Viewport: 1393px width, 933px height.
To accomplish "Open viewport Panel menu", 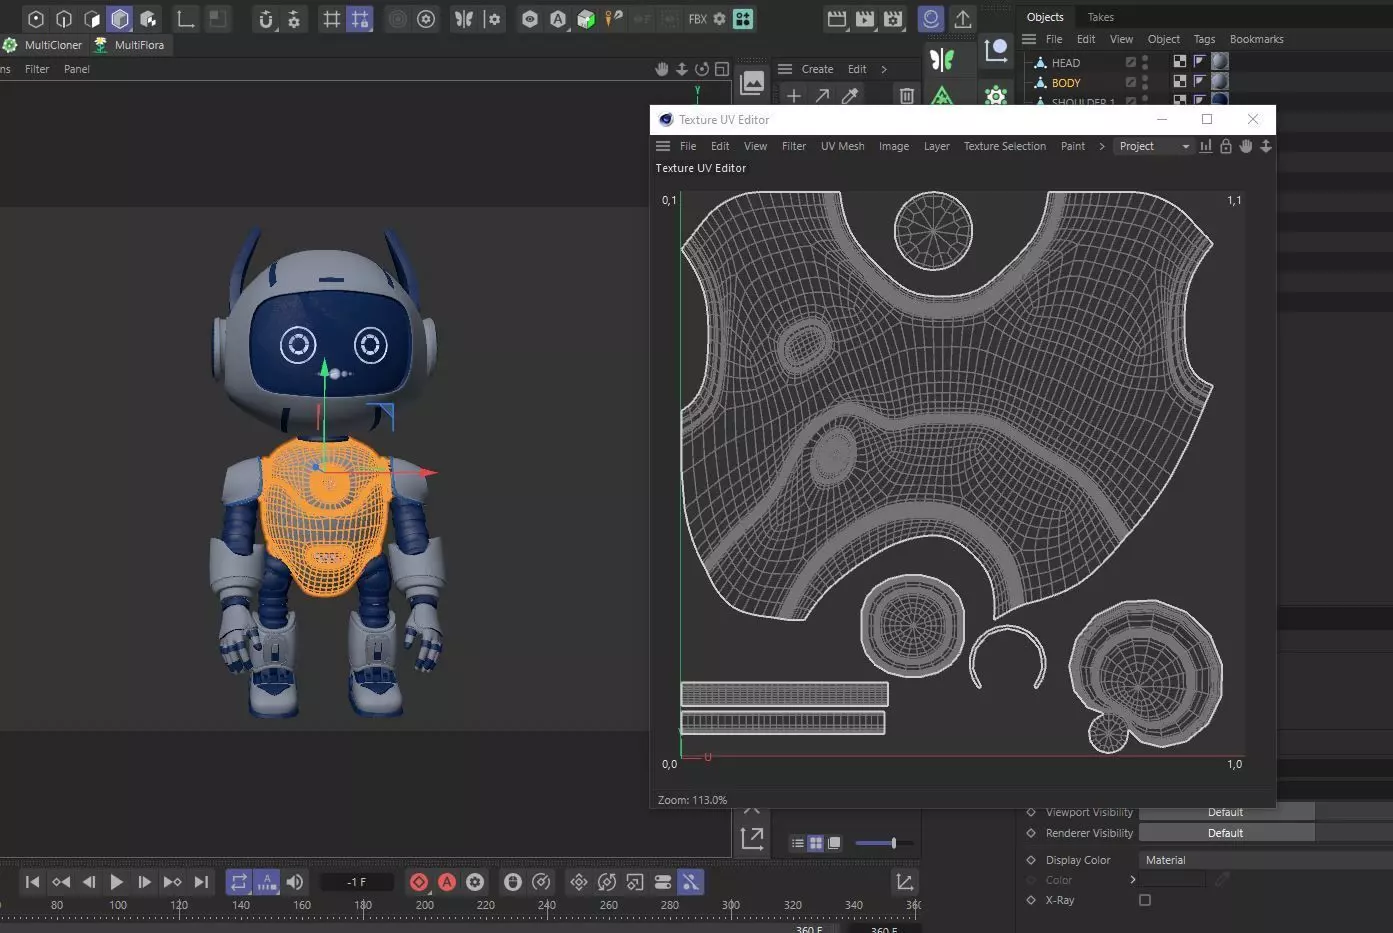I will (77, 69).
